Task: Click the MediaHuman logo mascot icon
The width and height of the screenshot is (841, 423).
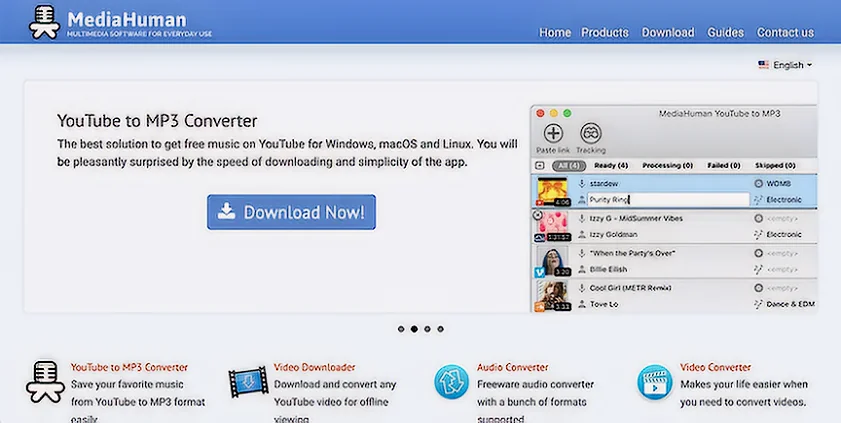Action: click(44, 21)
